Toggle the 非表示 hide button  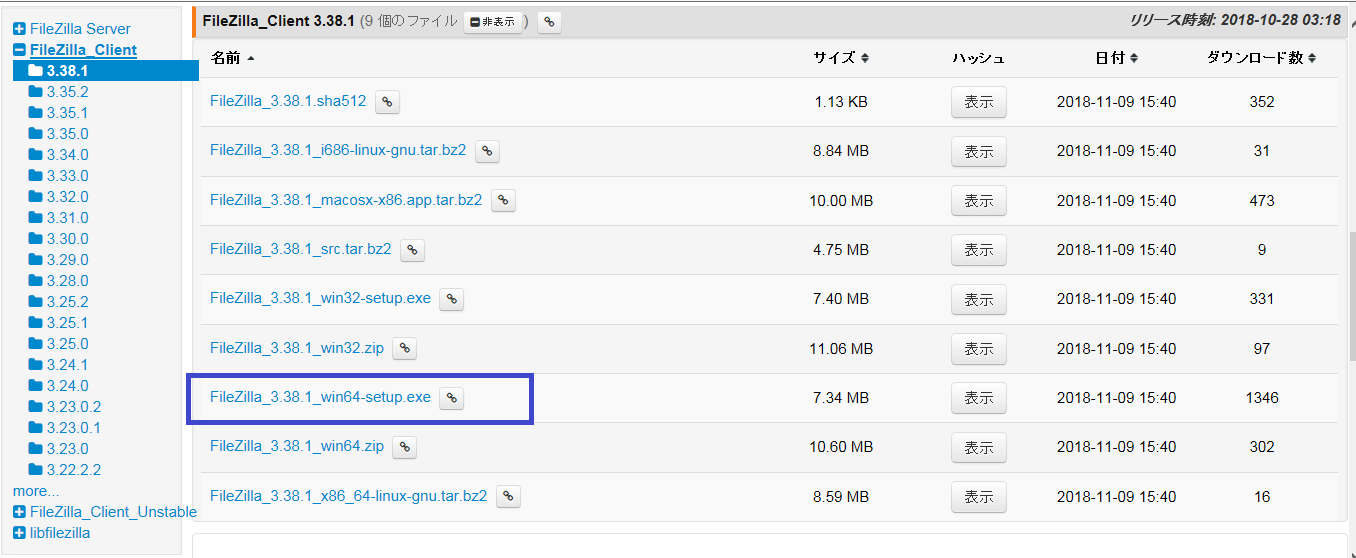(492, 21)
